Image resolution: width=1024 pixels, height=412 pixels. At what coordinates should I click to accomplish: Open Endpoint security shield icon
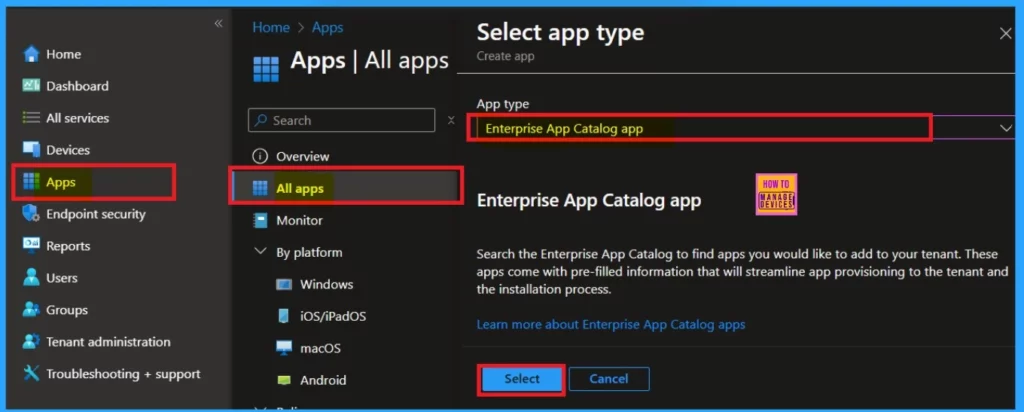click(x=31, y=214)
